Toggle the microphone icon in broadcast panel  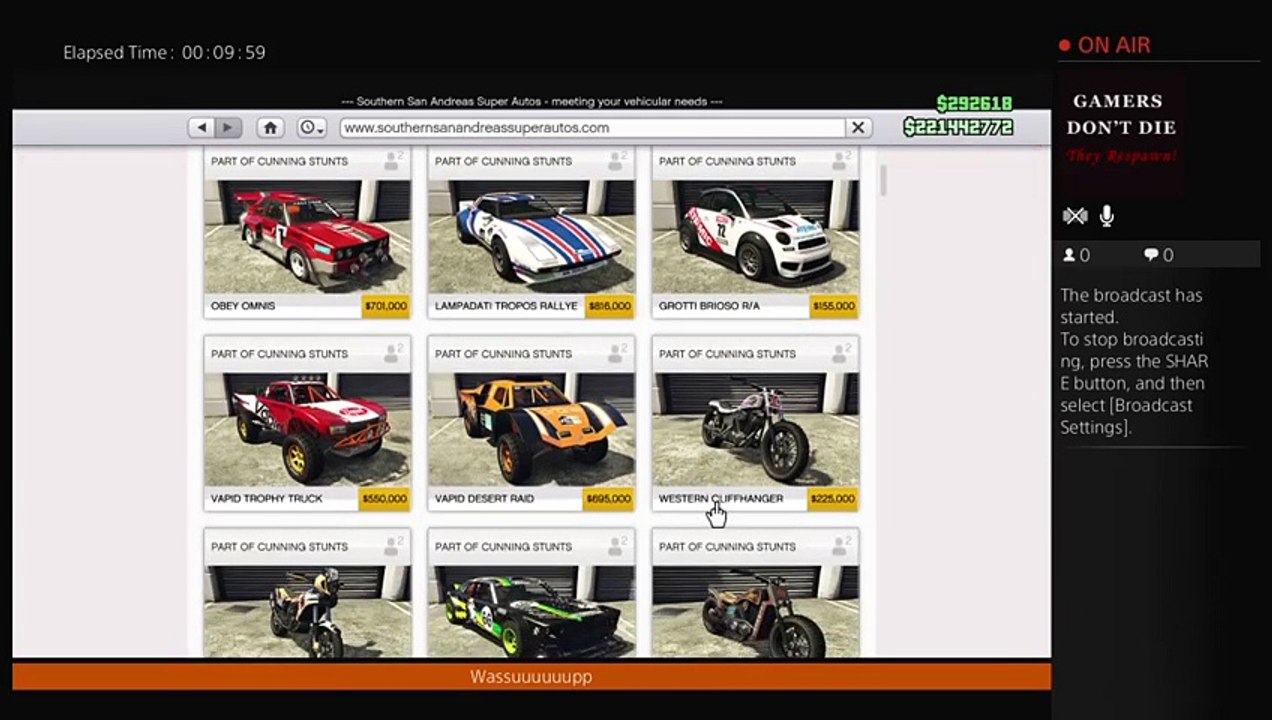tap(1107, 216)
